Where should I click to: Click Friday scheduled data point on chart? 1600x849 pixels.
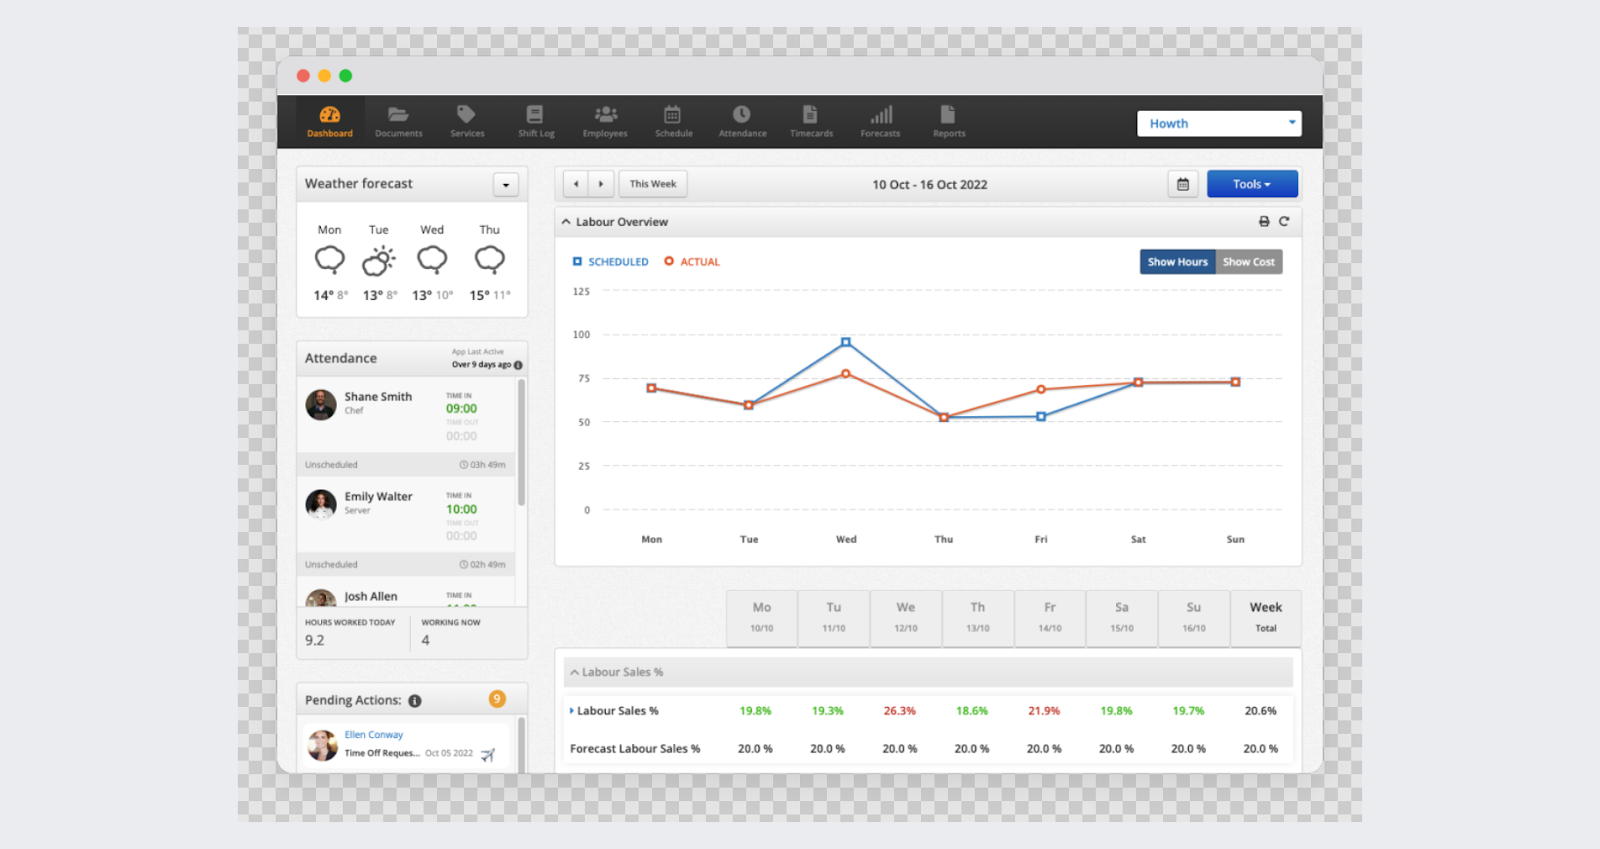[x=1041, y=416]
